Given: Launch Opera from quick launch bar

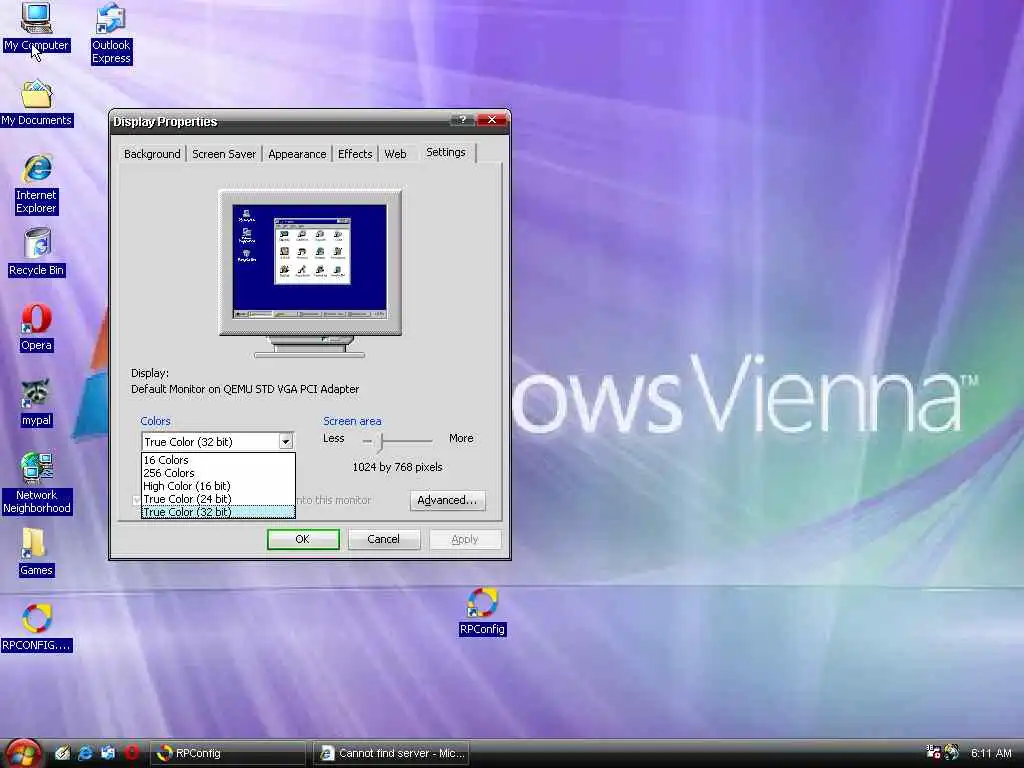Looking at the screenshot, I should click(131, 753).
